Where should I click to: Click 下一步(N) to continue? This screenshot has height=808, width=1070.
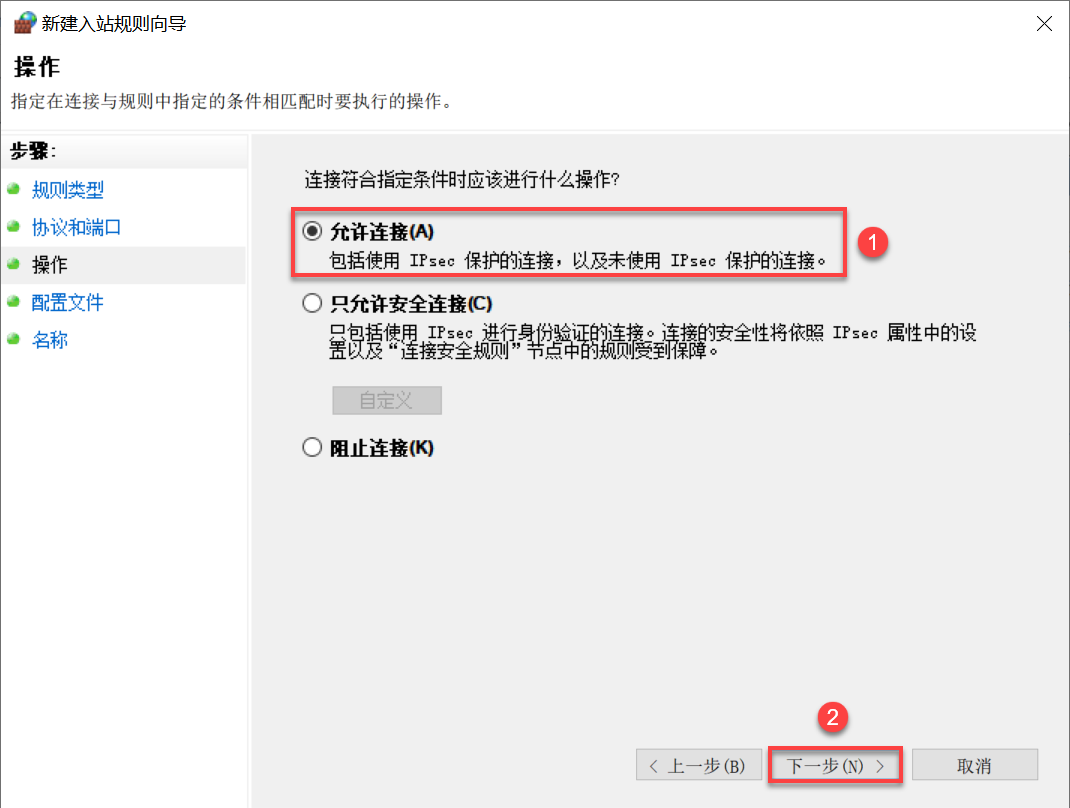pyautogui.click(x=835, y=765)
